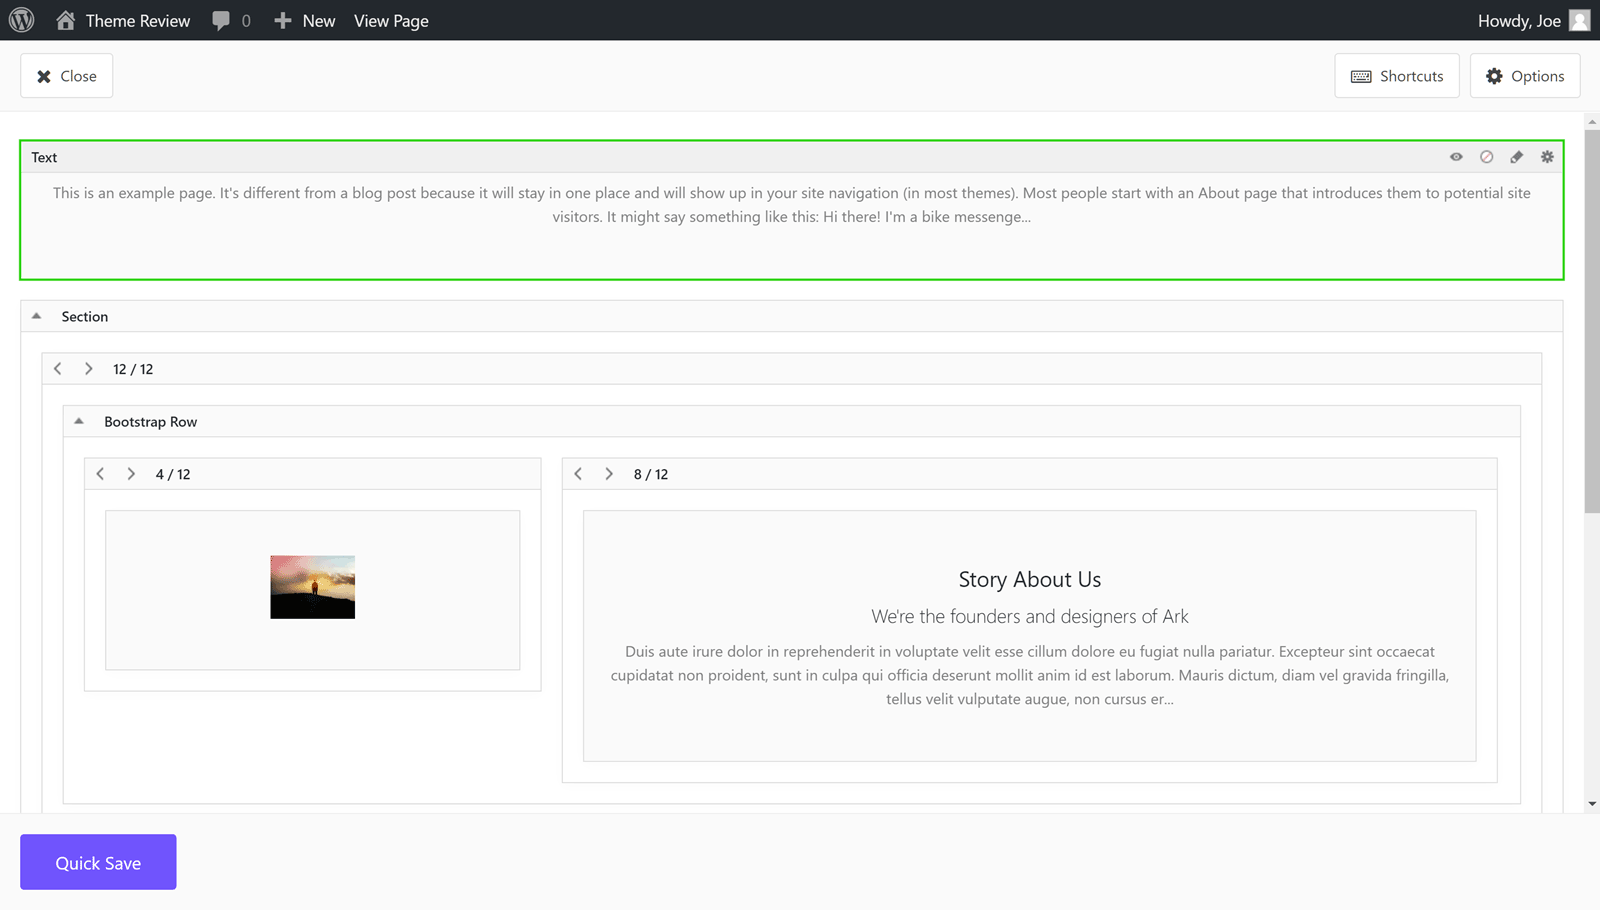Click the 12 / 12 column size label
The image size is (1600, 910).
coord(133,369)
